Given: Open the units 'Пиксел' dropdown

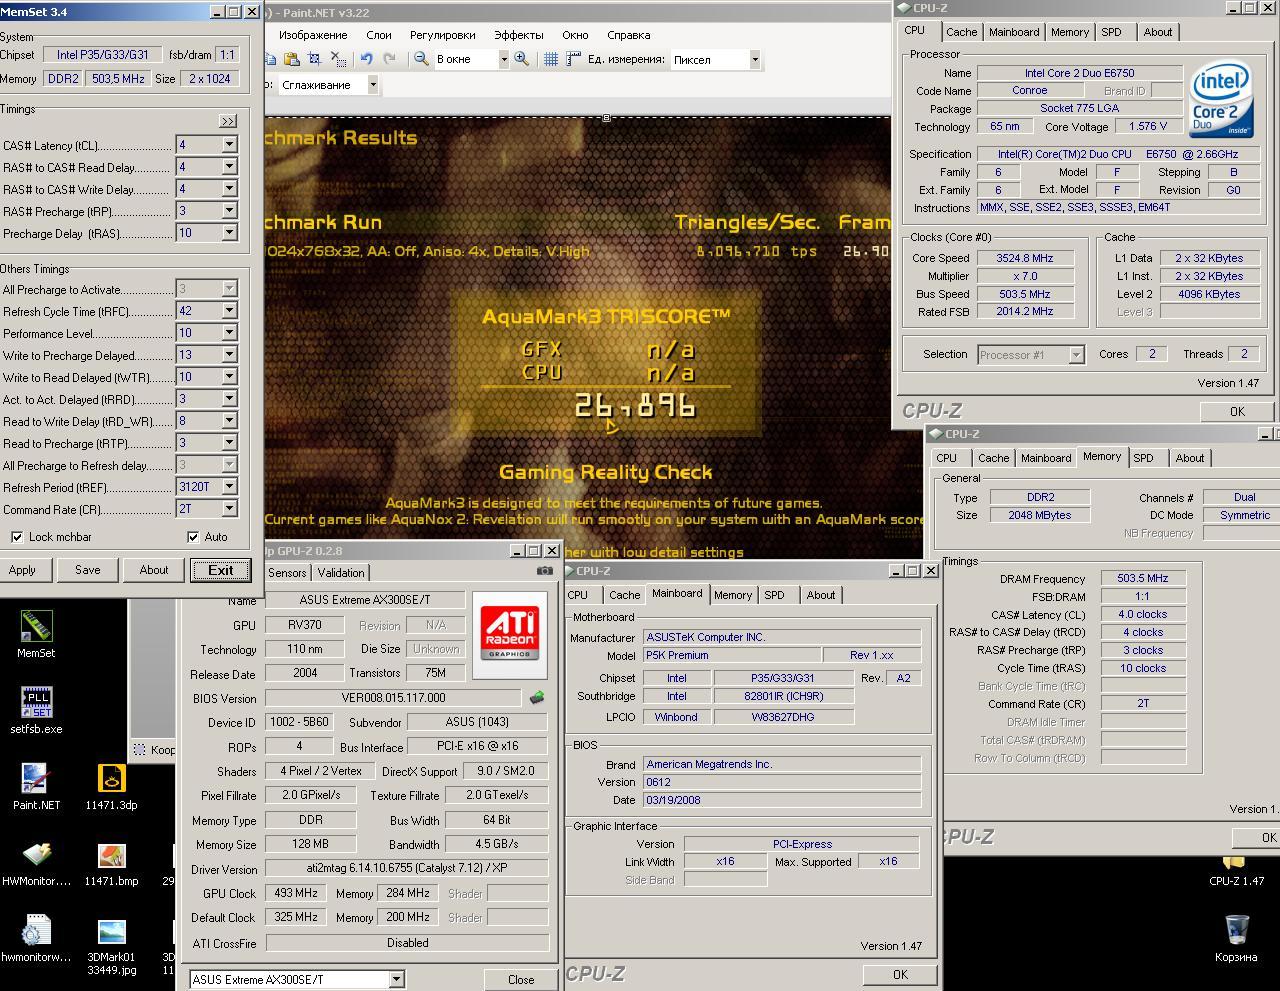Looking at the screenshot, I should pyautogui.click(x=754, y=59).
